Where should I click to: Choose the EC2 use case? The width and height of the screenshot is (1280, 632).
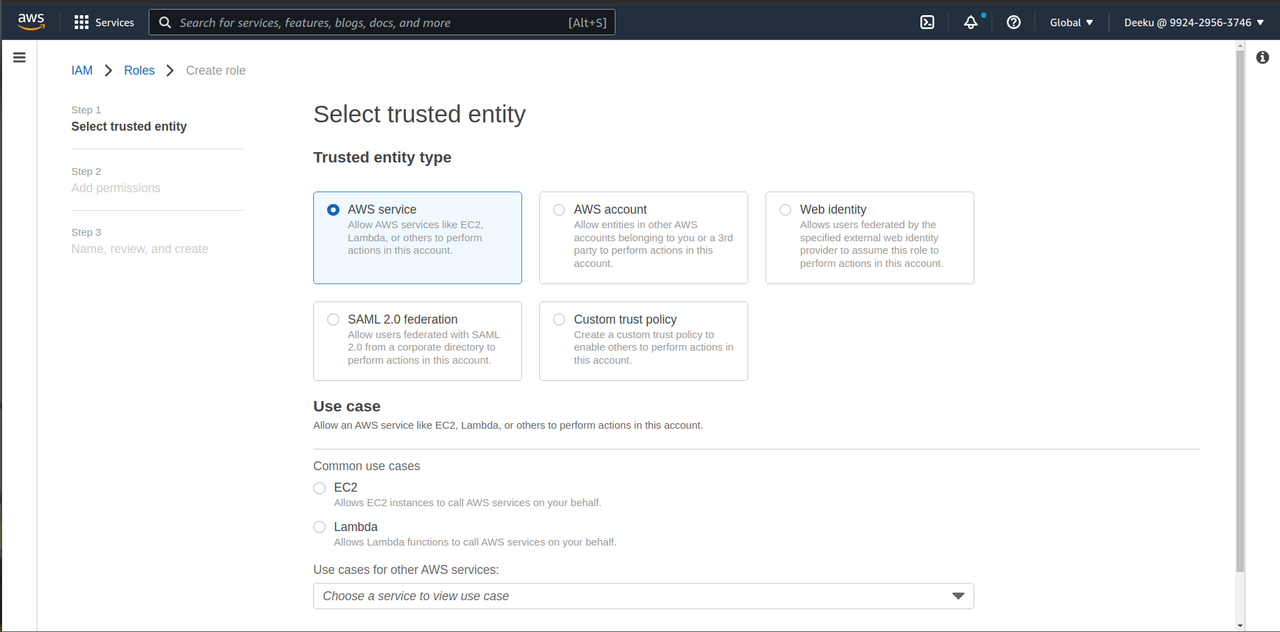[319, 488]
